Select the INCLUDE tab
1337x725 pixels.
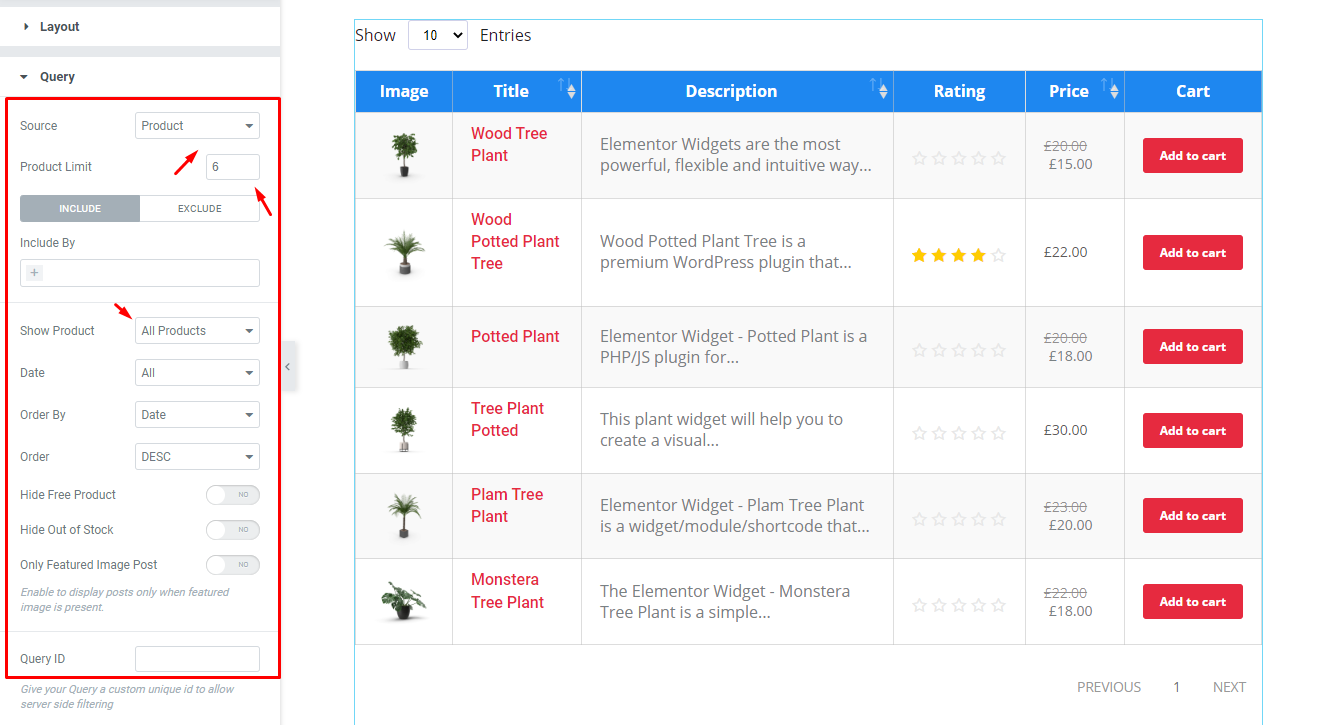(x=79, y=208)
